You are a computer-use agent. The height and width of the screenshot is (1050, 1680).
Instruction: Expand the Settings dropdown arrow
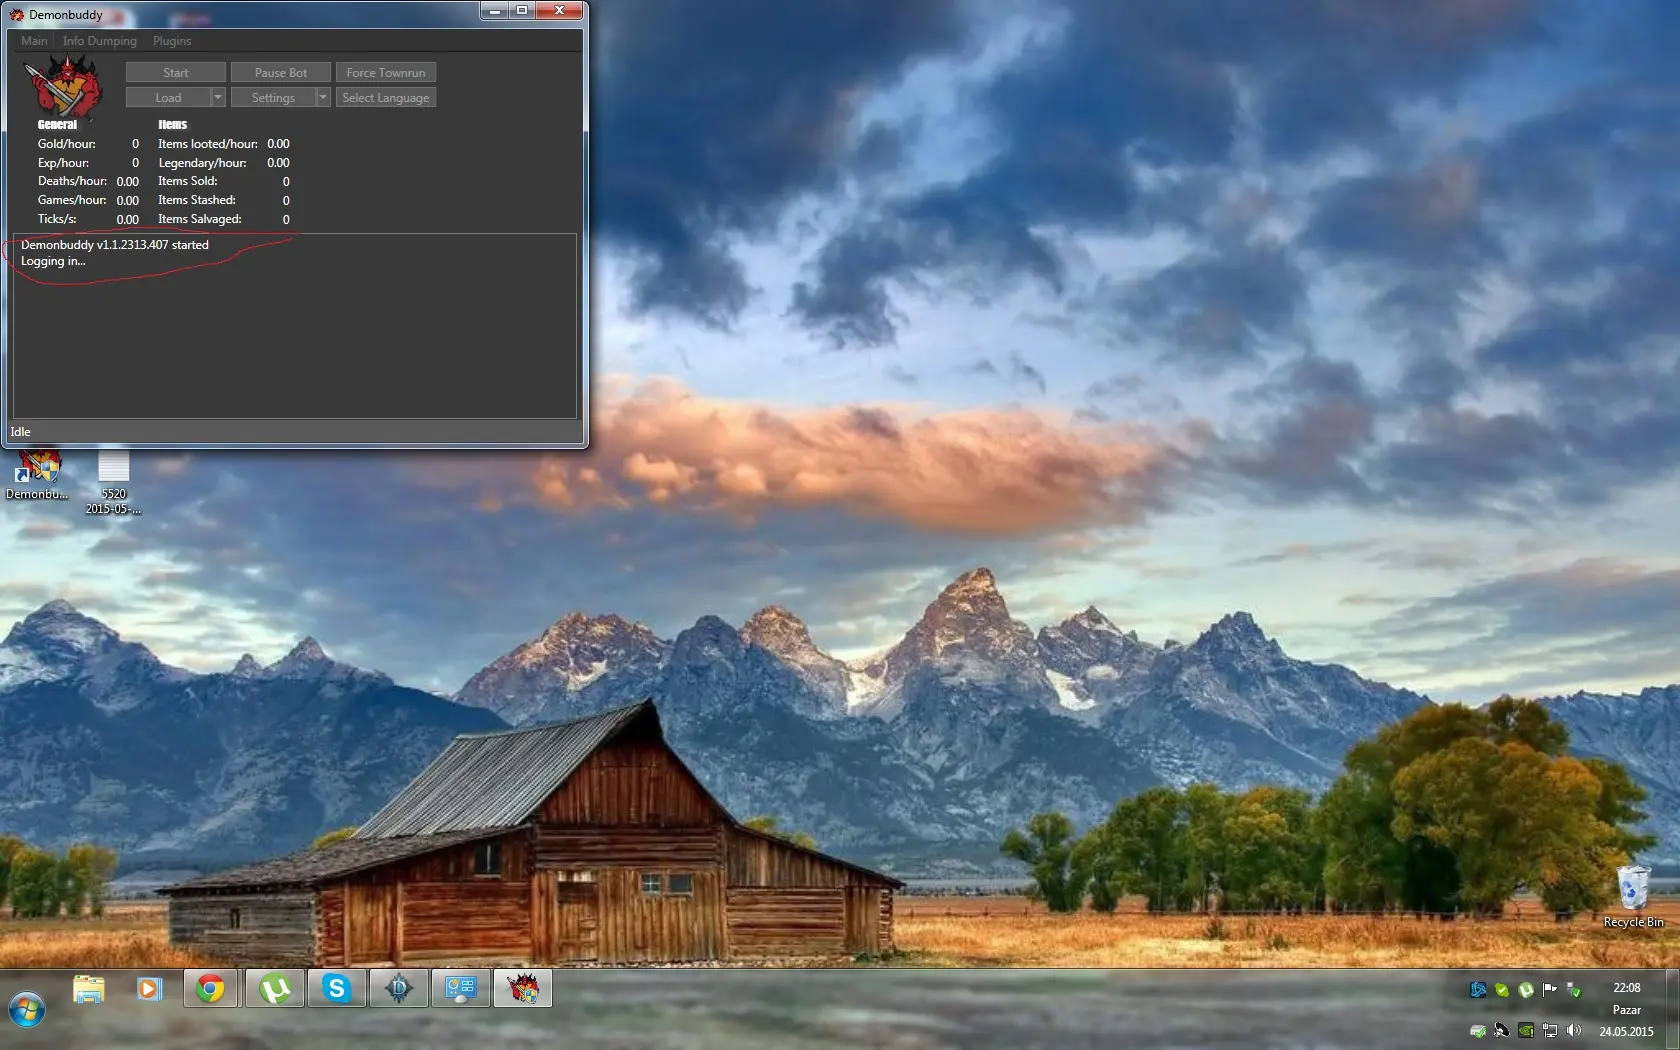click(323, 98)
